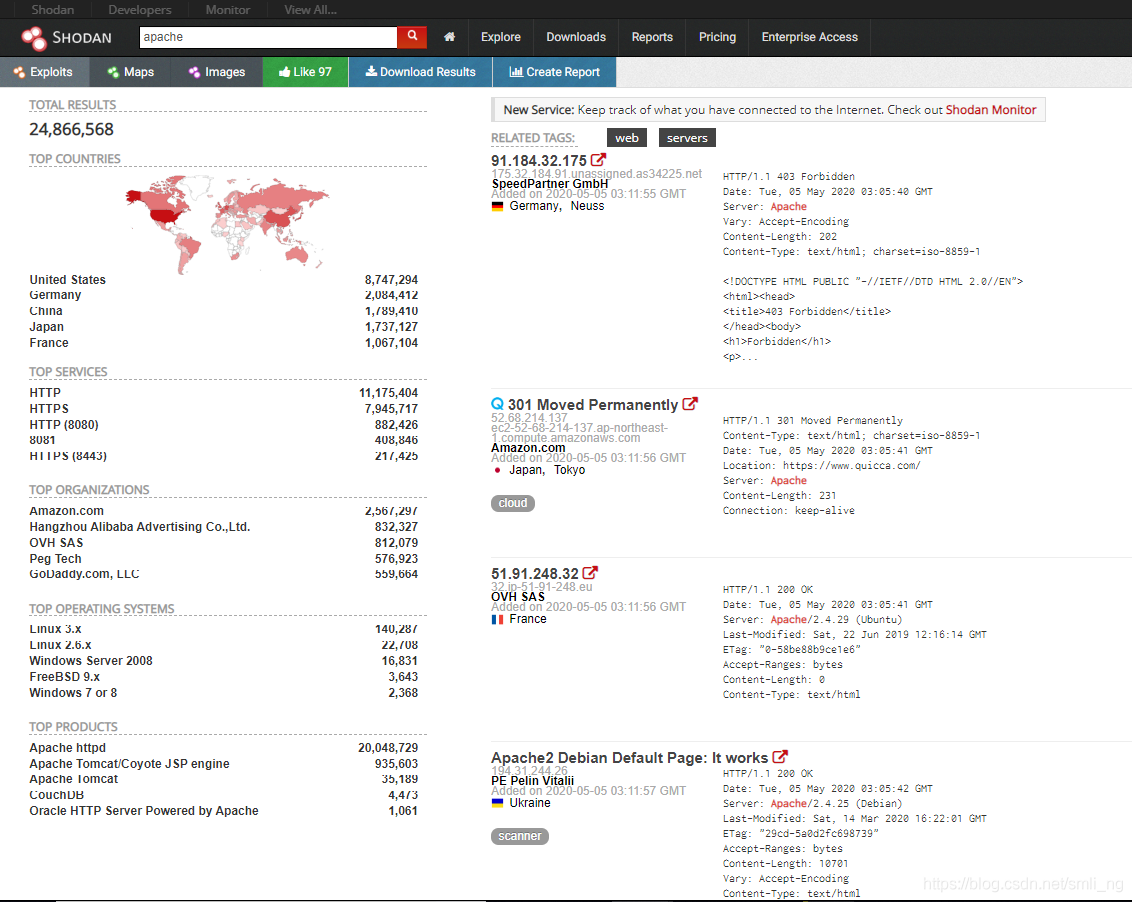Click the cloud tag badge
This screenshot has height=902, width=1132.
tap(513, 503)
